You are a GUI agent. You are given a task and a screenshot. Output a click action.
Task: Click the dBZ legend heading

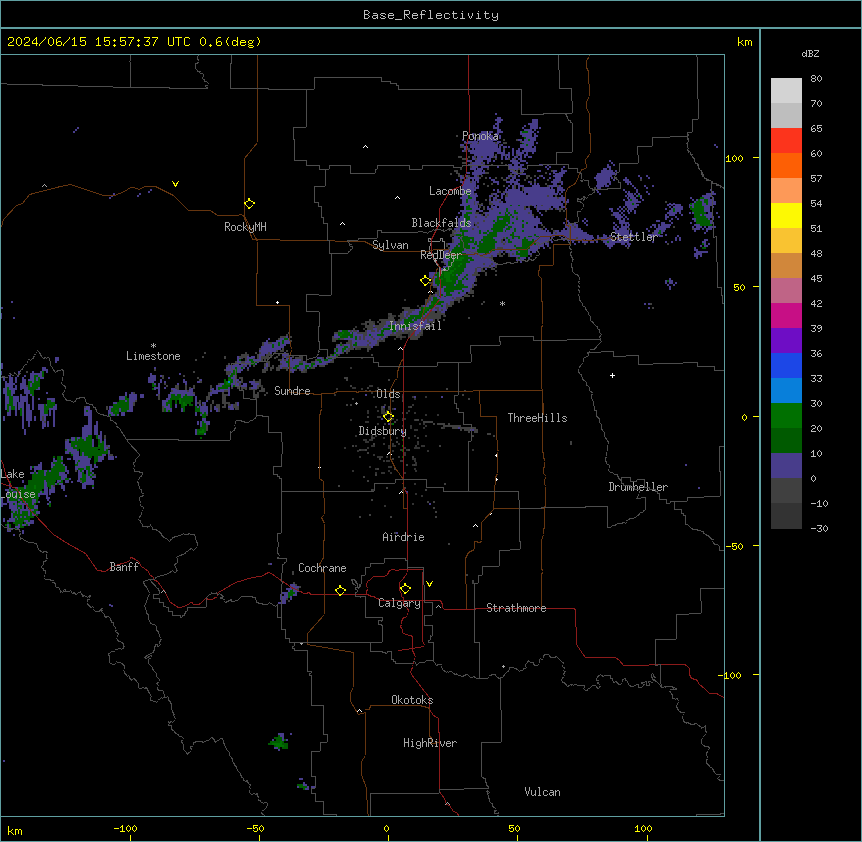[810, 53]
